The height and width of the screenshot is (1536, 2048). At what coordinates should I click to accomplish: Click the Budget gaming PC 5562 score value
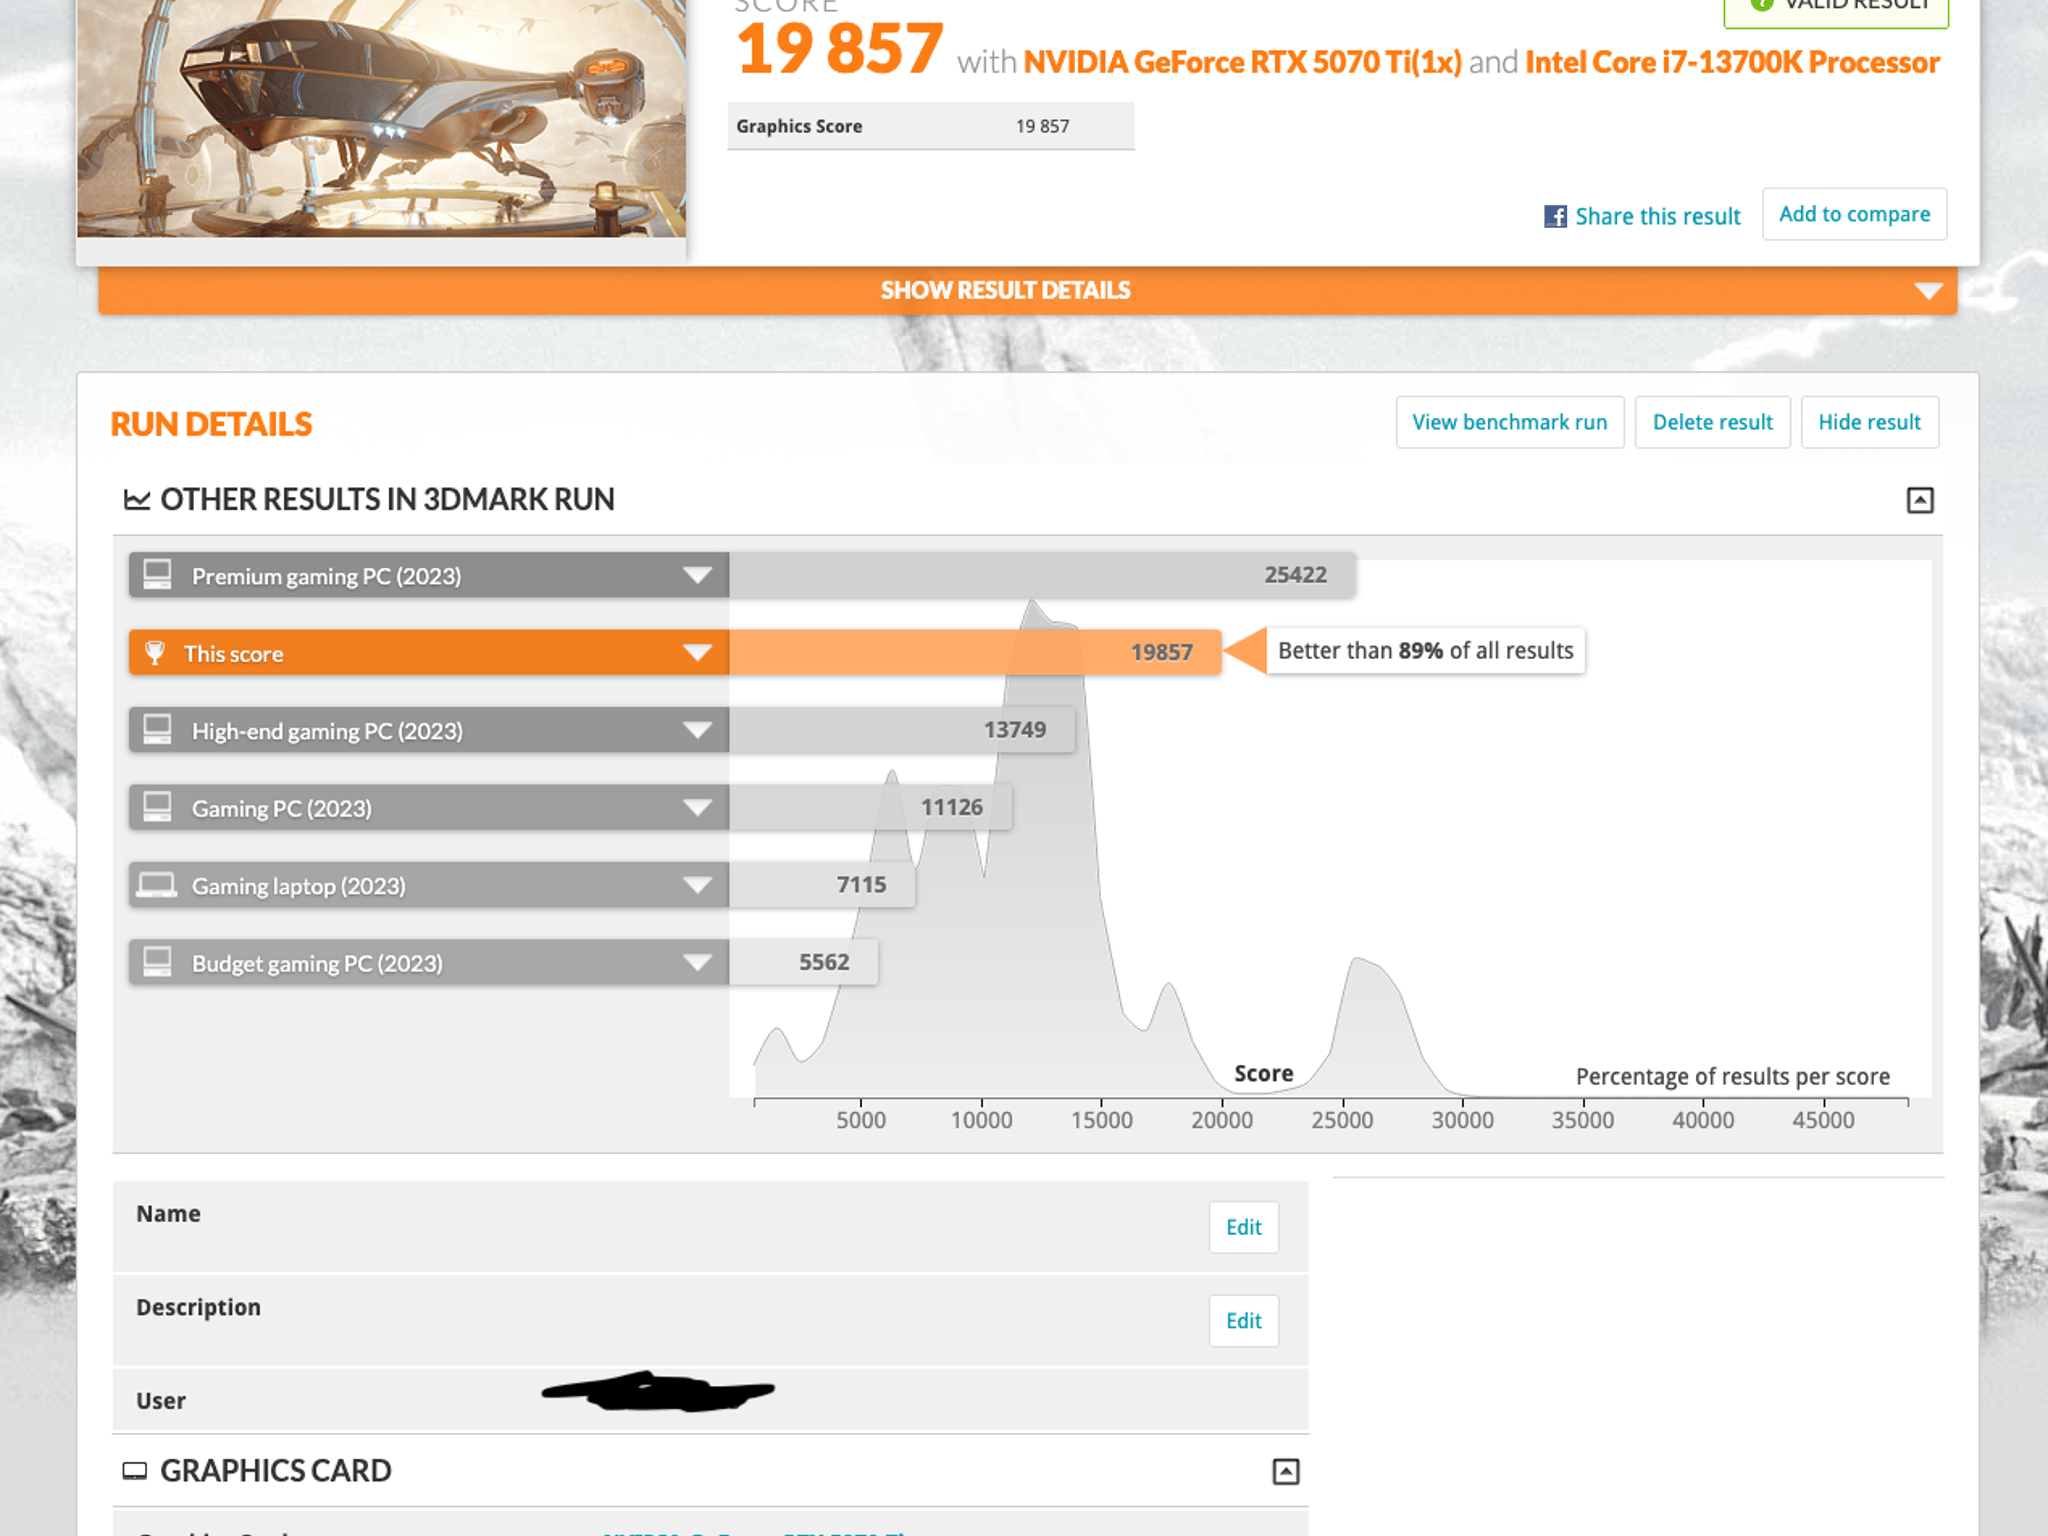click(824, 962)
